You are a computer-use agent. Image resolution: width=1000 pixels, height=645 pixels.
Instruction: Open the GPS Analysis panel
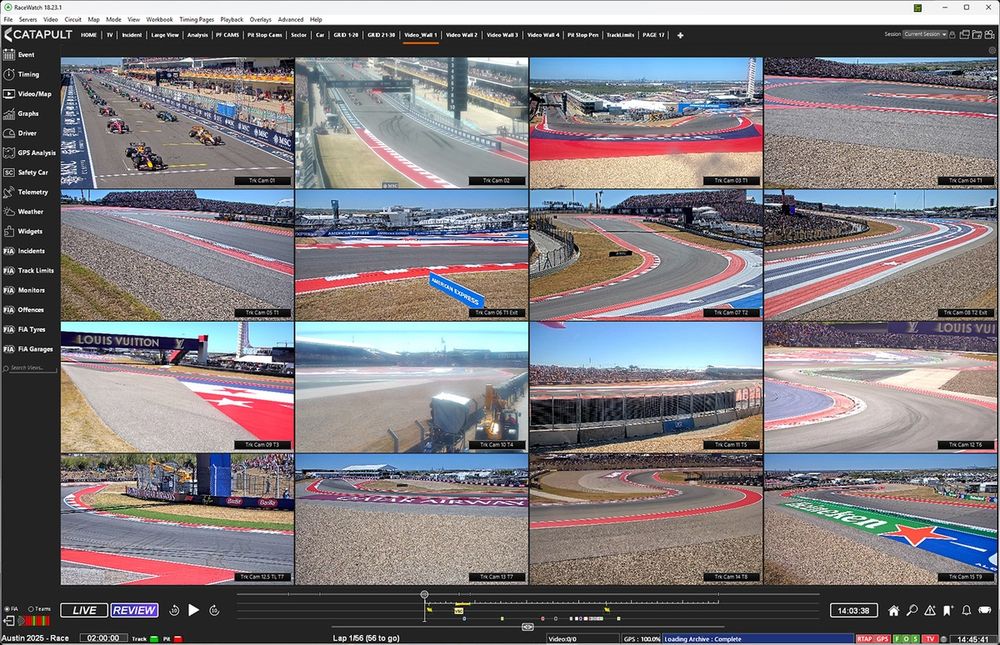pyautogui.click(x=30, y=152)
